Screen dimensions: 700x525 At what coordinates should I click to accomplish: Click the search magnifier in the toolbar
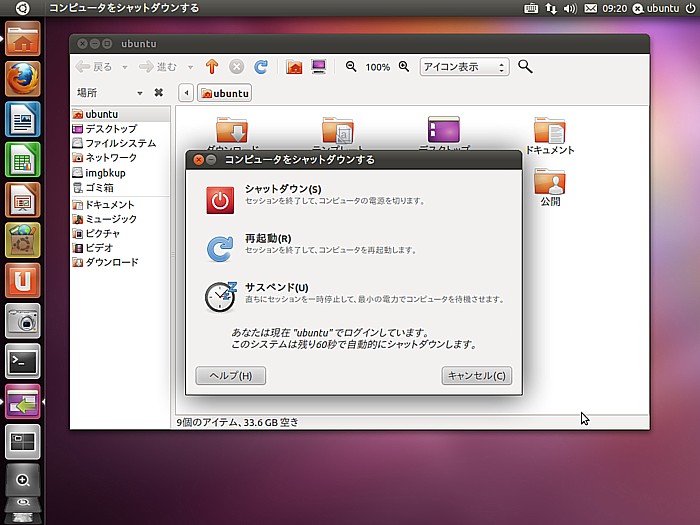(525, 67)
